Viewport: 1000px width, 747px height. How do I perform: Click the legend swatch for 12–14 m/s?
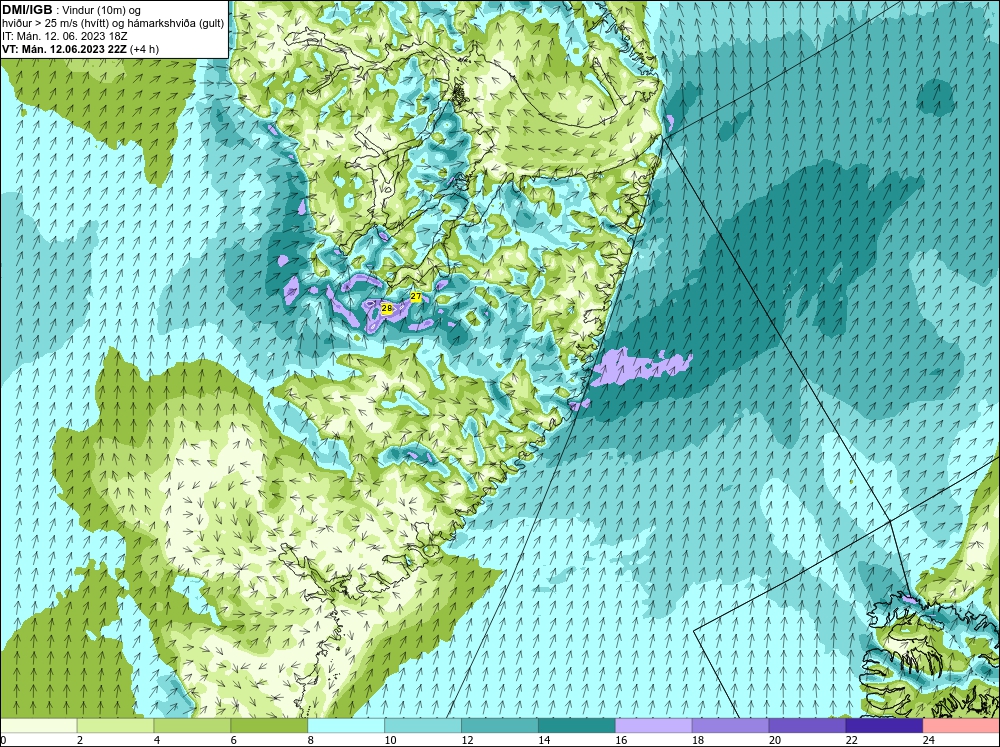click(499, 726)
